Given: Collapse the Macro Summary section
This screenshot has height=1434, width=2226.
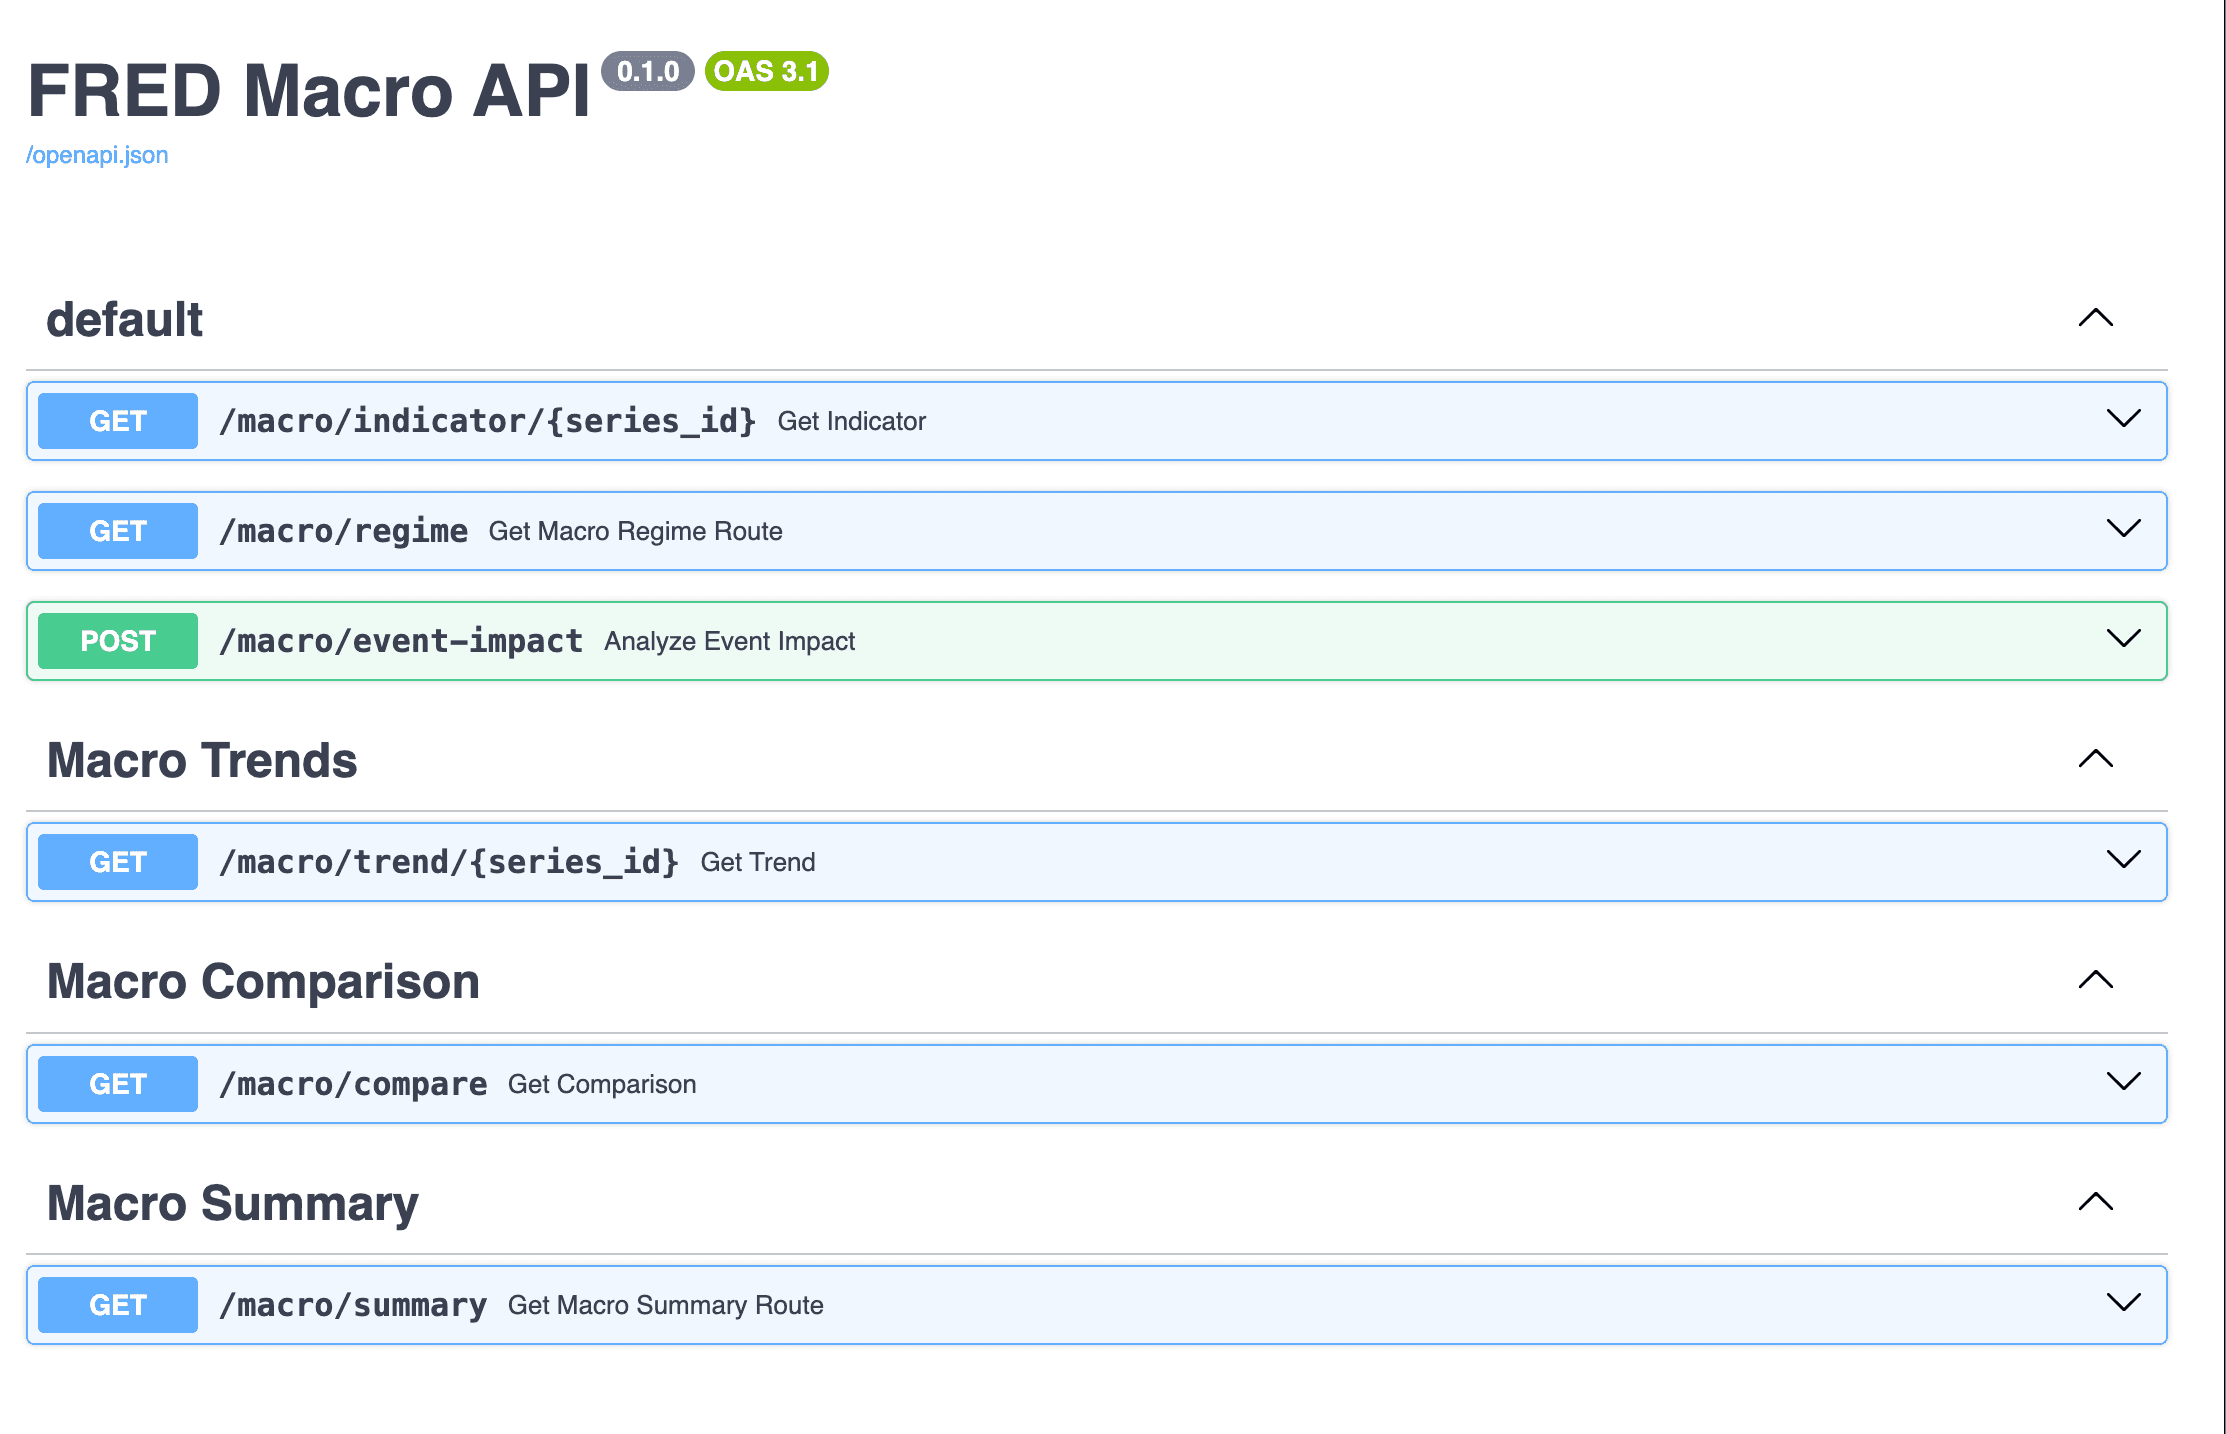Looking at the screenshot, I should (x=2096, y=1203).
